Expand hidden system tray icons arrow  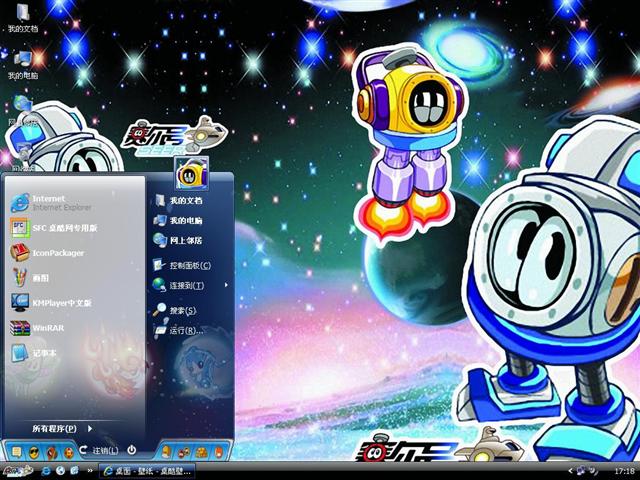click(571, 471)
